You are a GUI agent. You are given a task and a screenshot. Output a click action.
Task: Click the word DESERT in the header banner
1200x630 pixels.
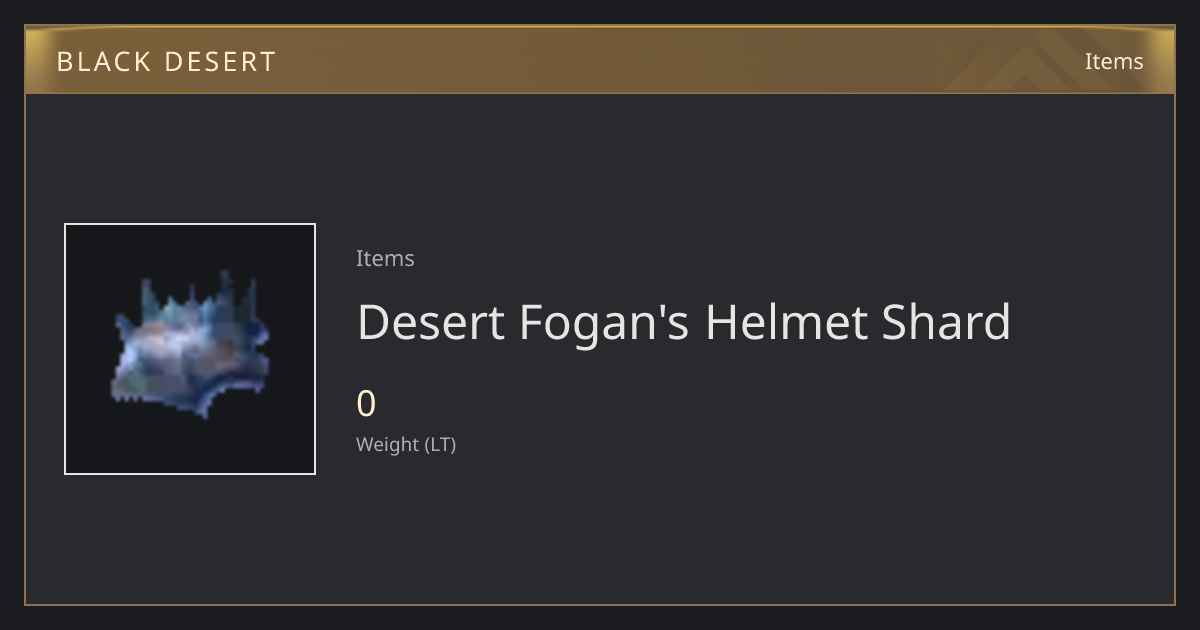tap(220, 62)
